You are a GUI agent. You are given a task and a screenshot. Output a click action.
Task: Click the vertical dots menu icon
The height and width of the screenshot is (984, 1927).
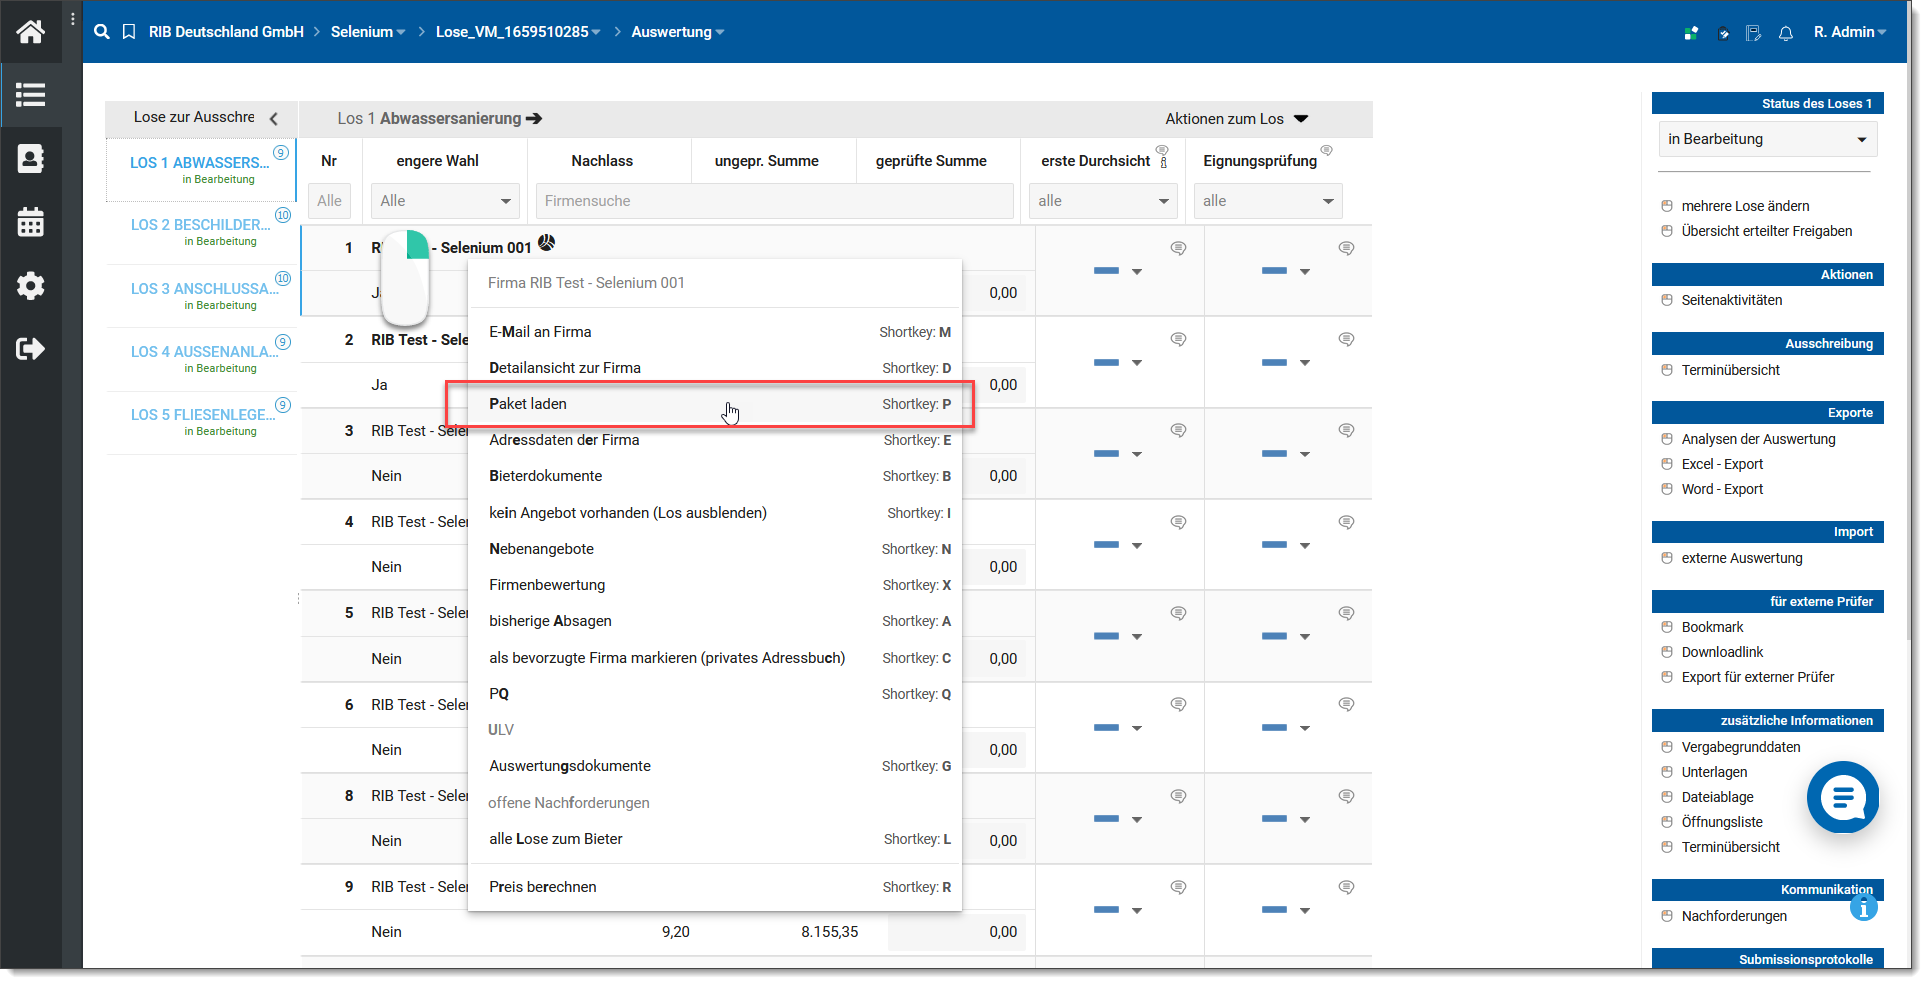[x=73, y=19]
